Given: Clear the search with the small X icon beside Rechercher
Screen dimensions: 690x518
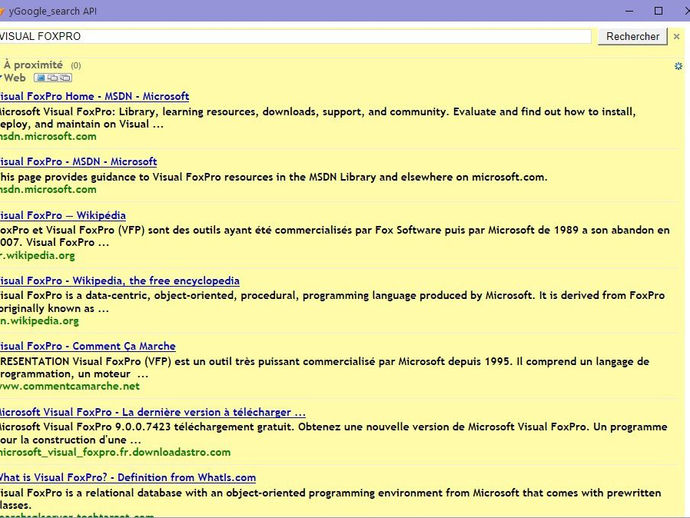Looking at the screenshot, I should [x=677, y=37].
